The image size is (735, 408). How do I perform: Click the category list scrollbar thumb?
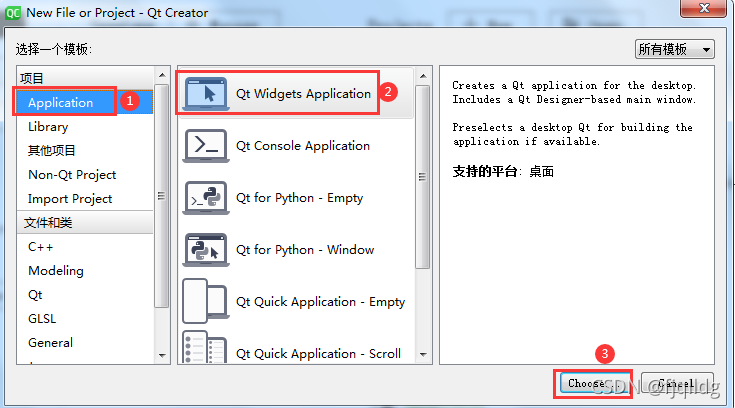point(162,196)
